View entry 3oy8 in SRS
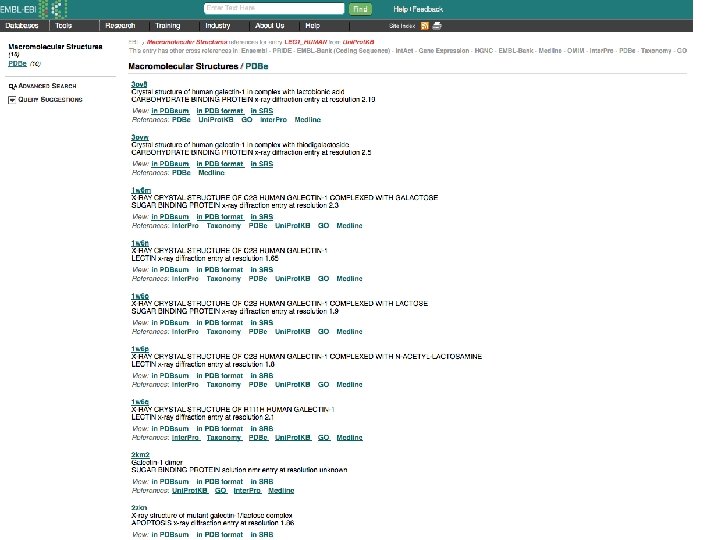 click(x=262, y=111)
